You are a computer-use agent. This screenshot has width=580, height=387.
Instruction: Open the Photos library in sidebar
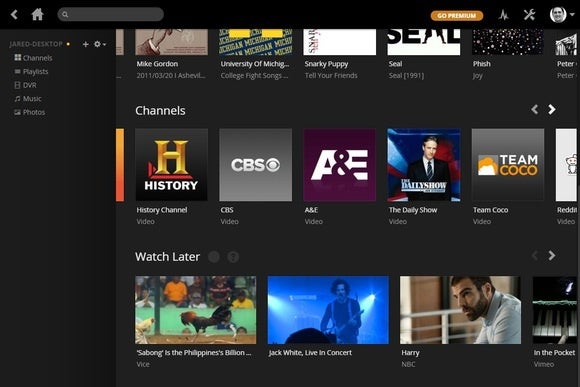30,112
